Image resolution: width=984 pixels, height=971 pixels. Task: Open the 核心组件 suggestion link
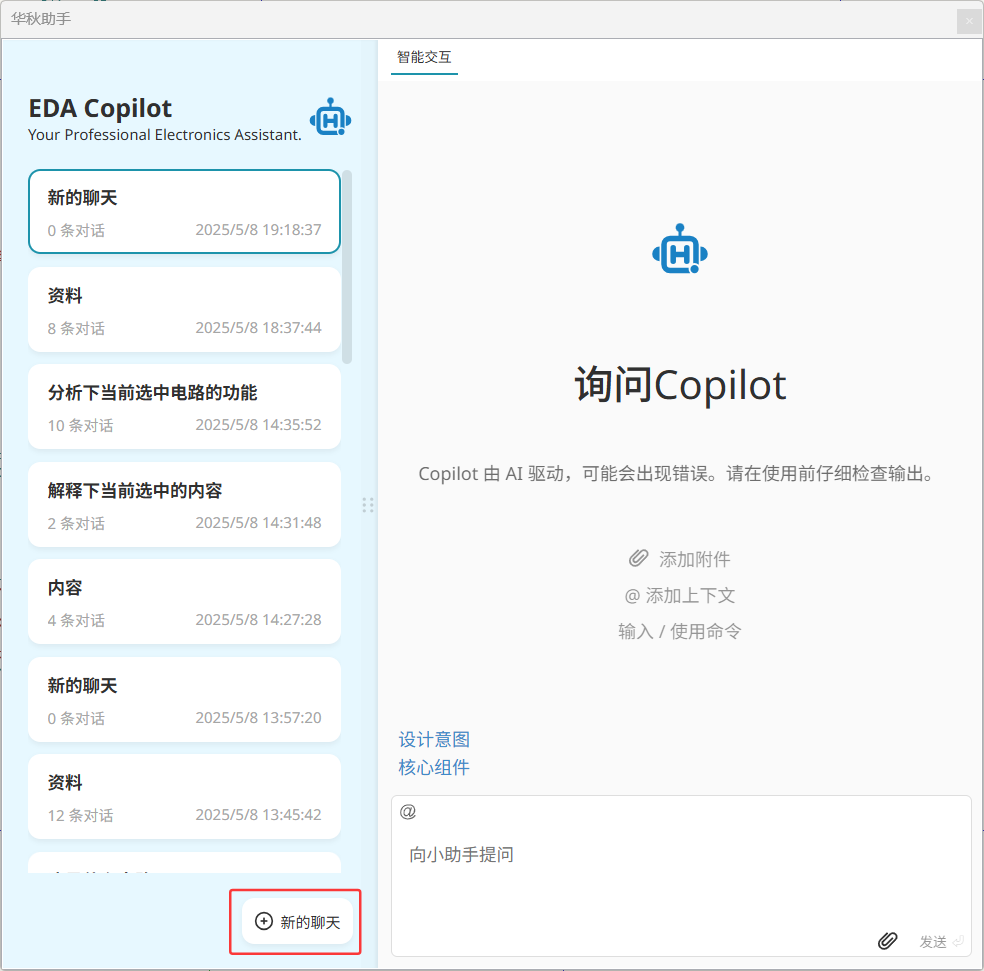(x=434, y=768)
